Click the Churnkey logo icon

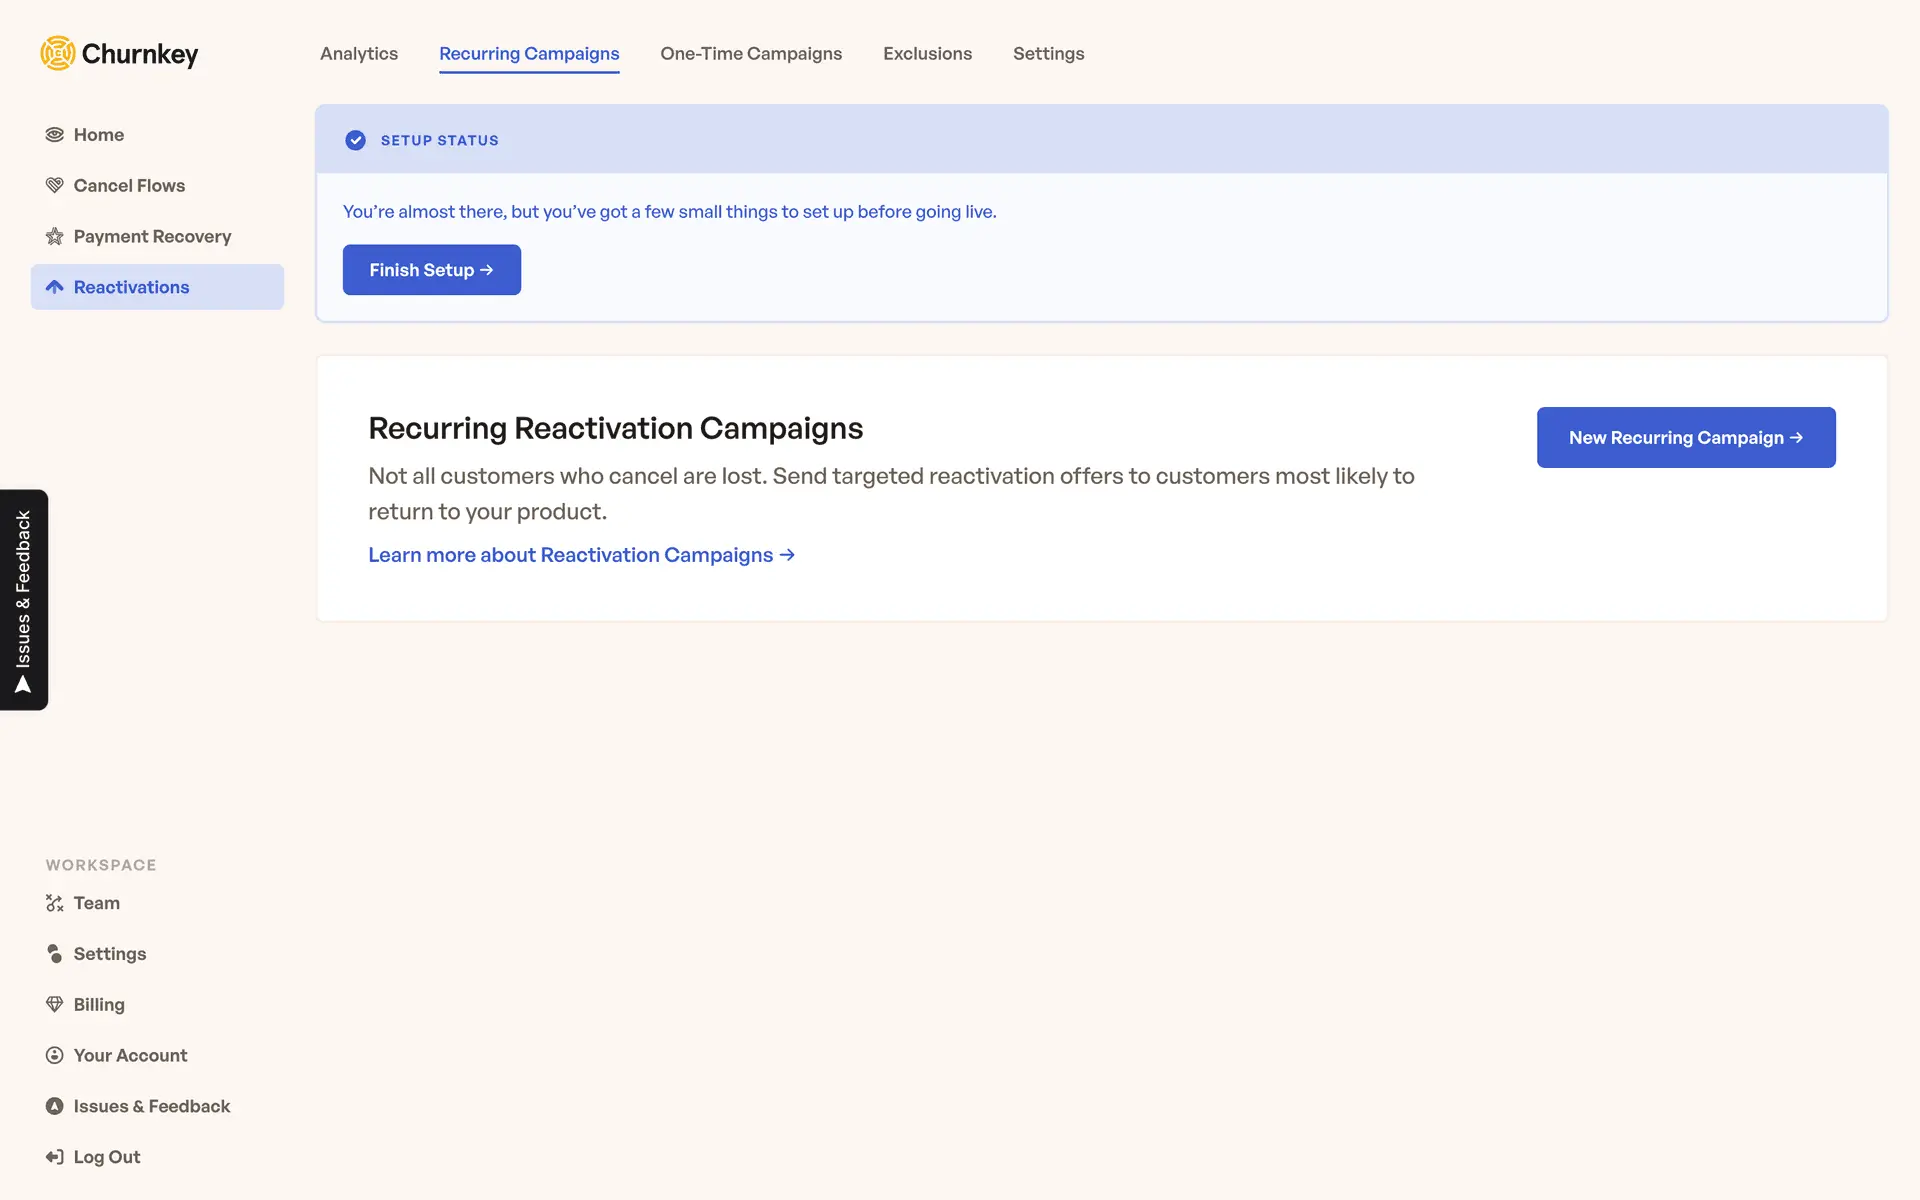coord(57,53)
